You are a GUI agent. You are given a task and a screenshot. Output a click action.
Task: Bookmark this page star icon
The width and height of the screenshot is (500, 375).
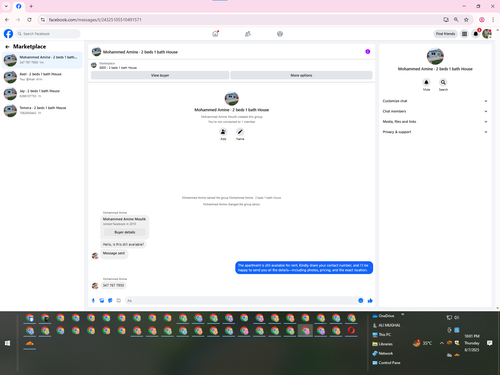pos(466,20)
